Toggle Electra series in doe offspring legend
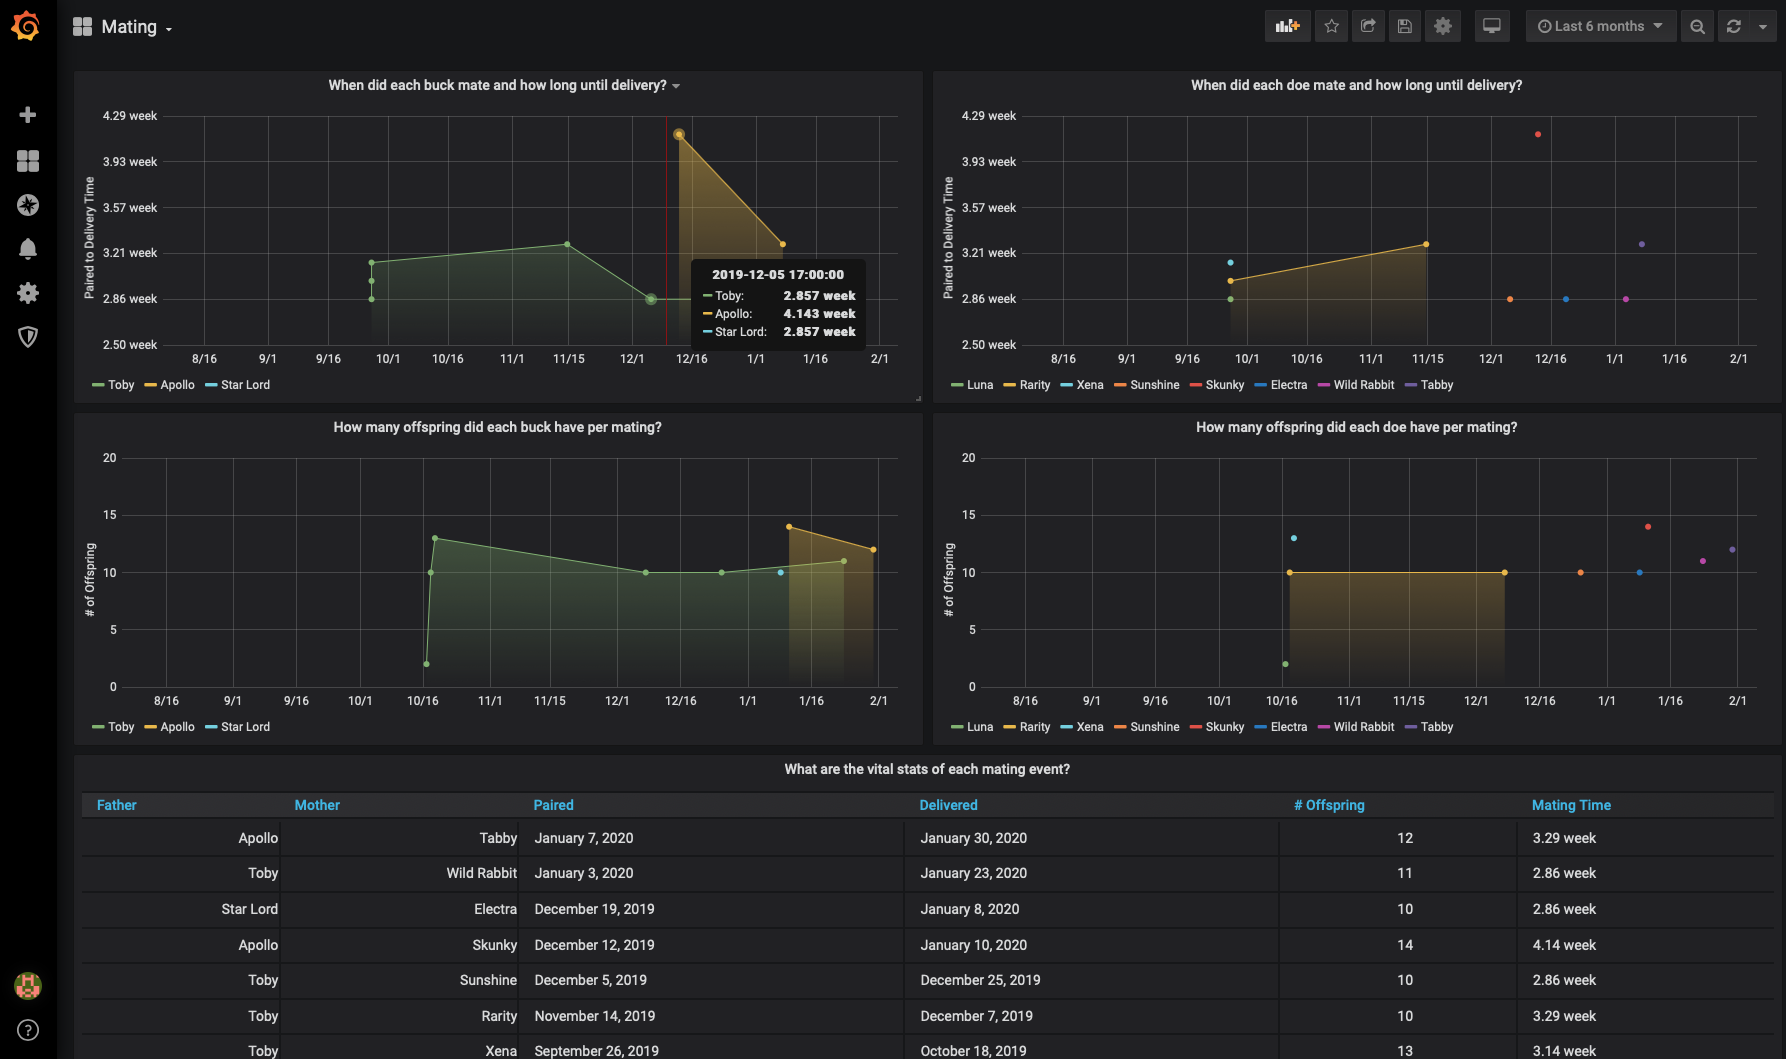 1288,727
